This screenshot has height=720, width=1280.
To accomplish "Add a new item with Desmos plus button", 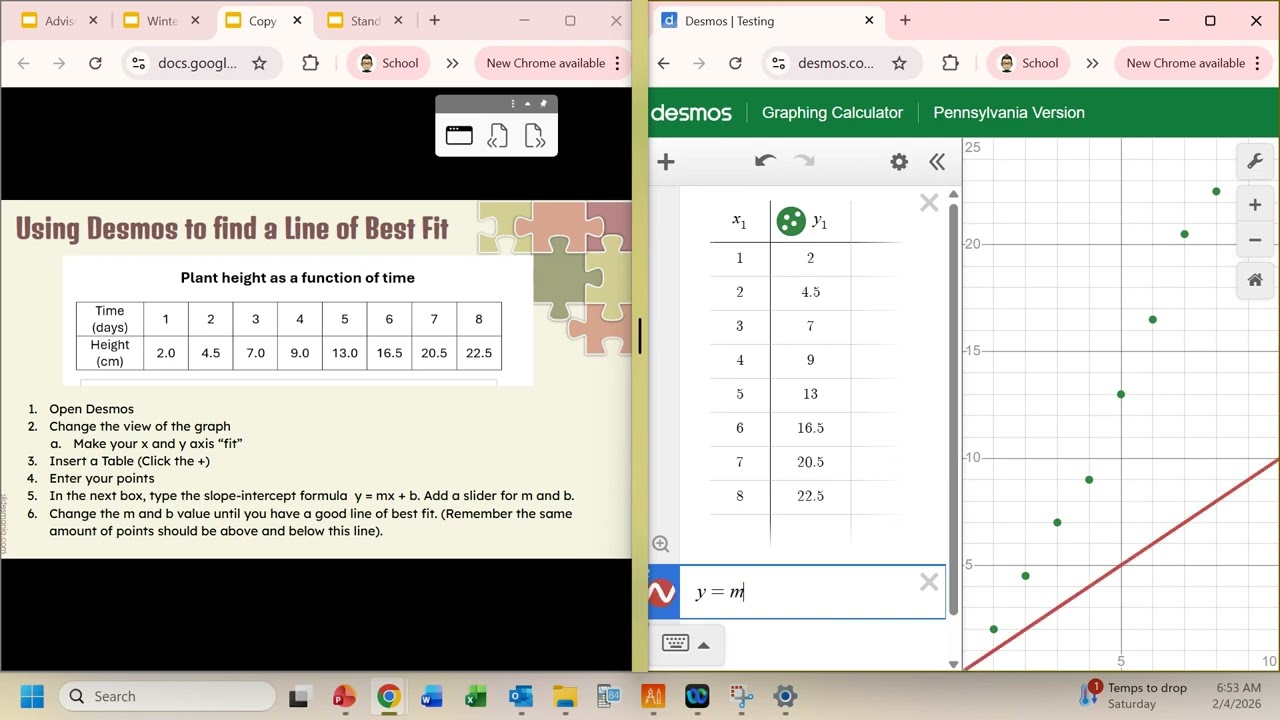I will [666, 162].
